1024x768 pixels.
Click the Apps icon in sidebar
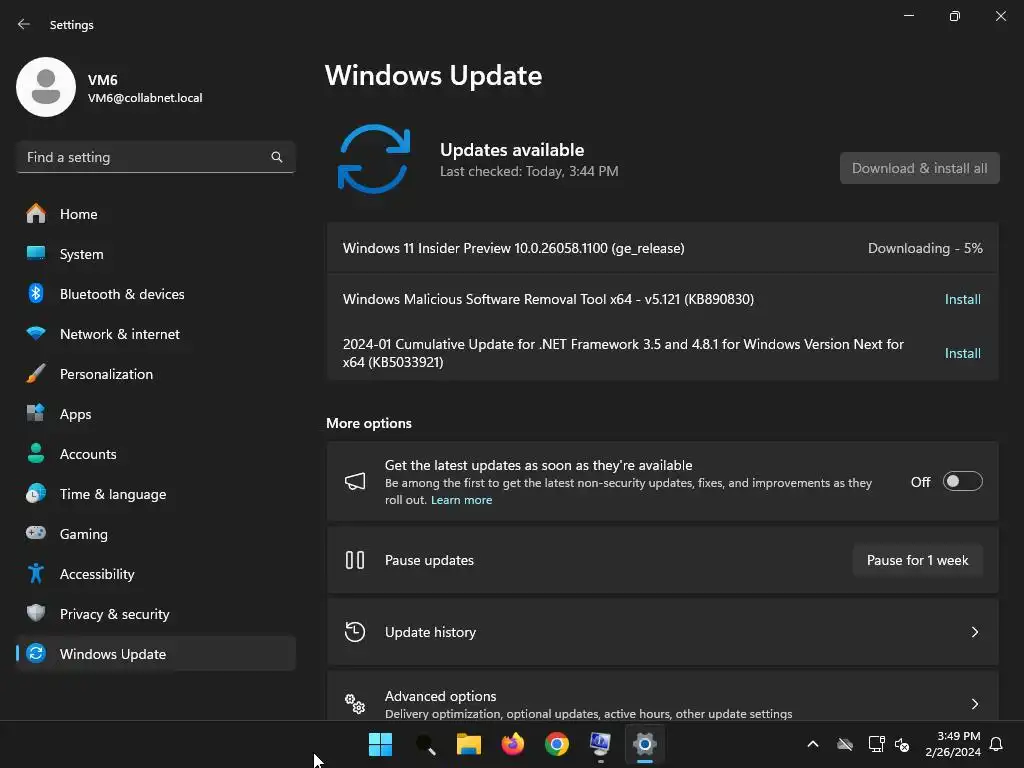point(36,413)
